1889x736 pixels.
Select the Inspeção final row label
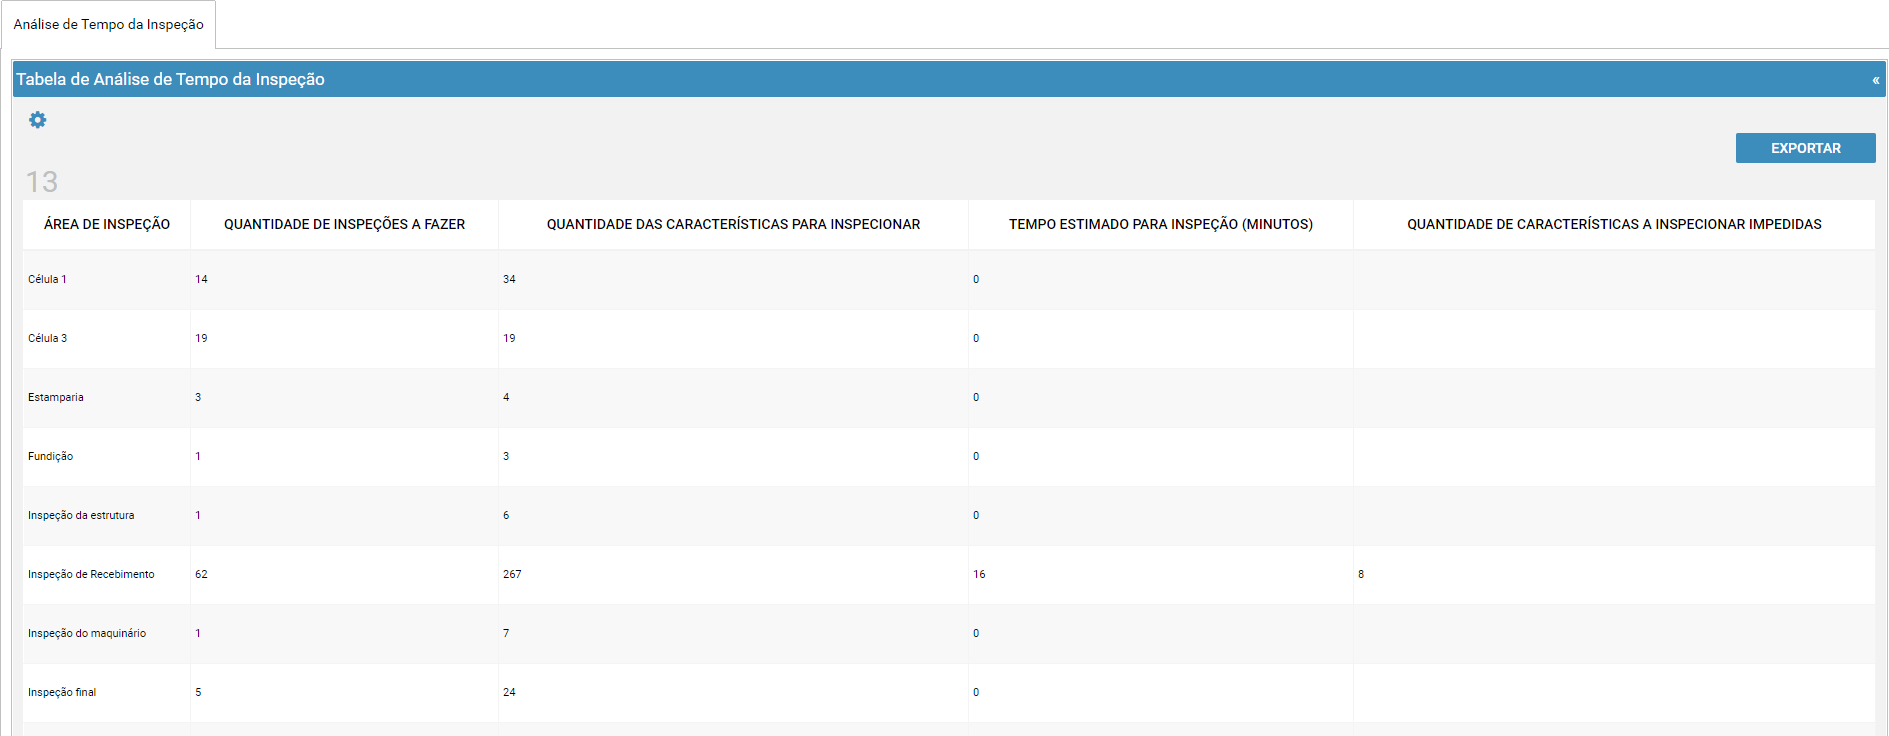click(62, 692)
